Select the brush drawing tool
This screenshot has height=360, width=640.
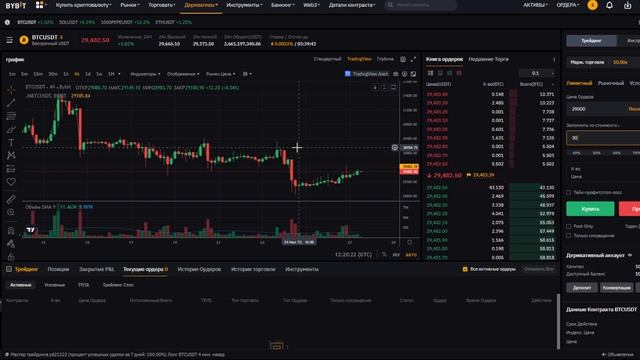pos(11,129)
